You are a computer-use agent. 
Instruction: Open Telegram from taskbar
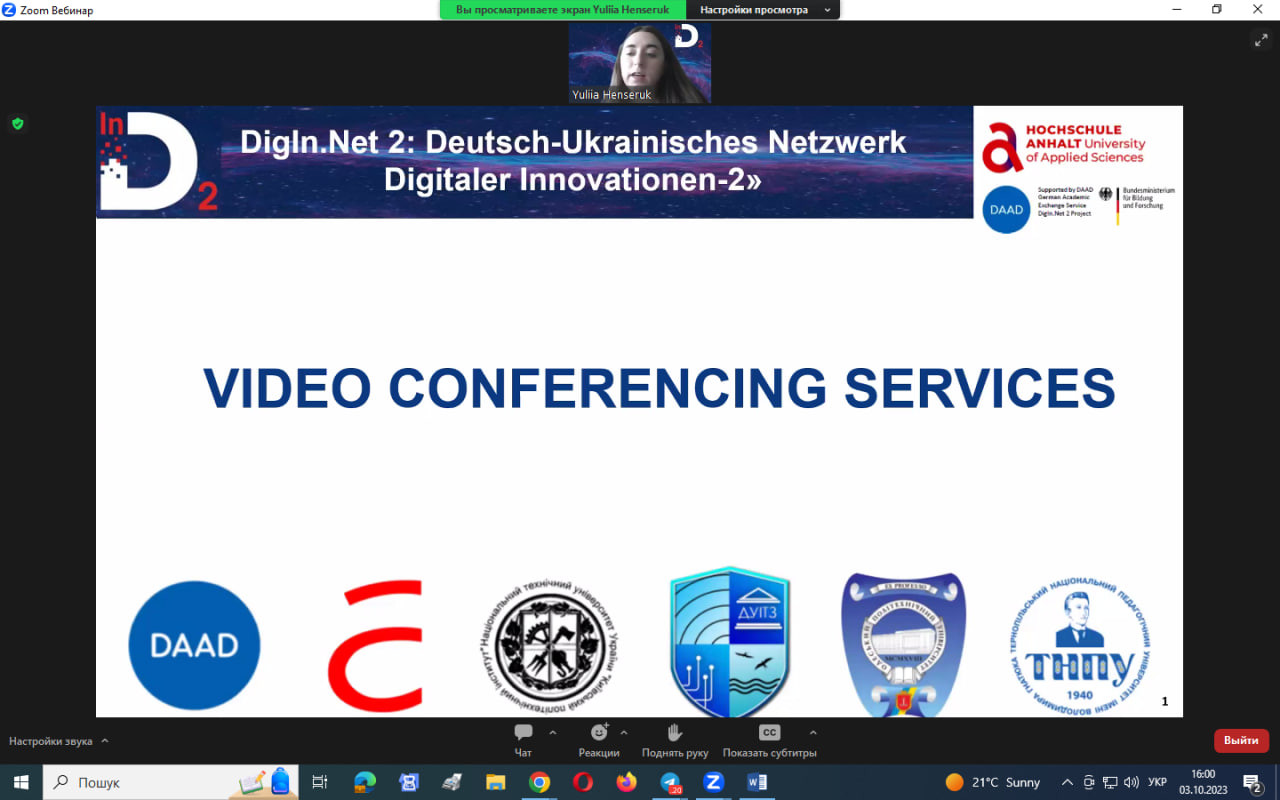point(670,782)
